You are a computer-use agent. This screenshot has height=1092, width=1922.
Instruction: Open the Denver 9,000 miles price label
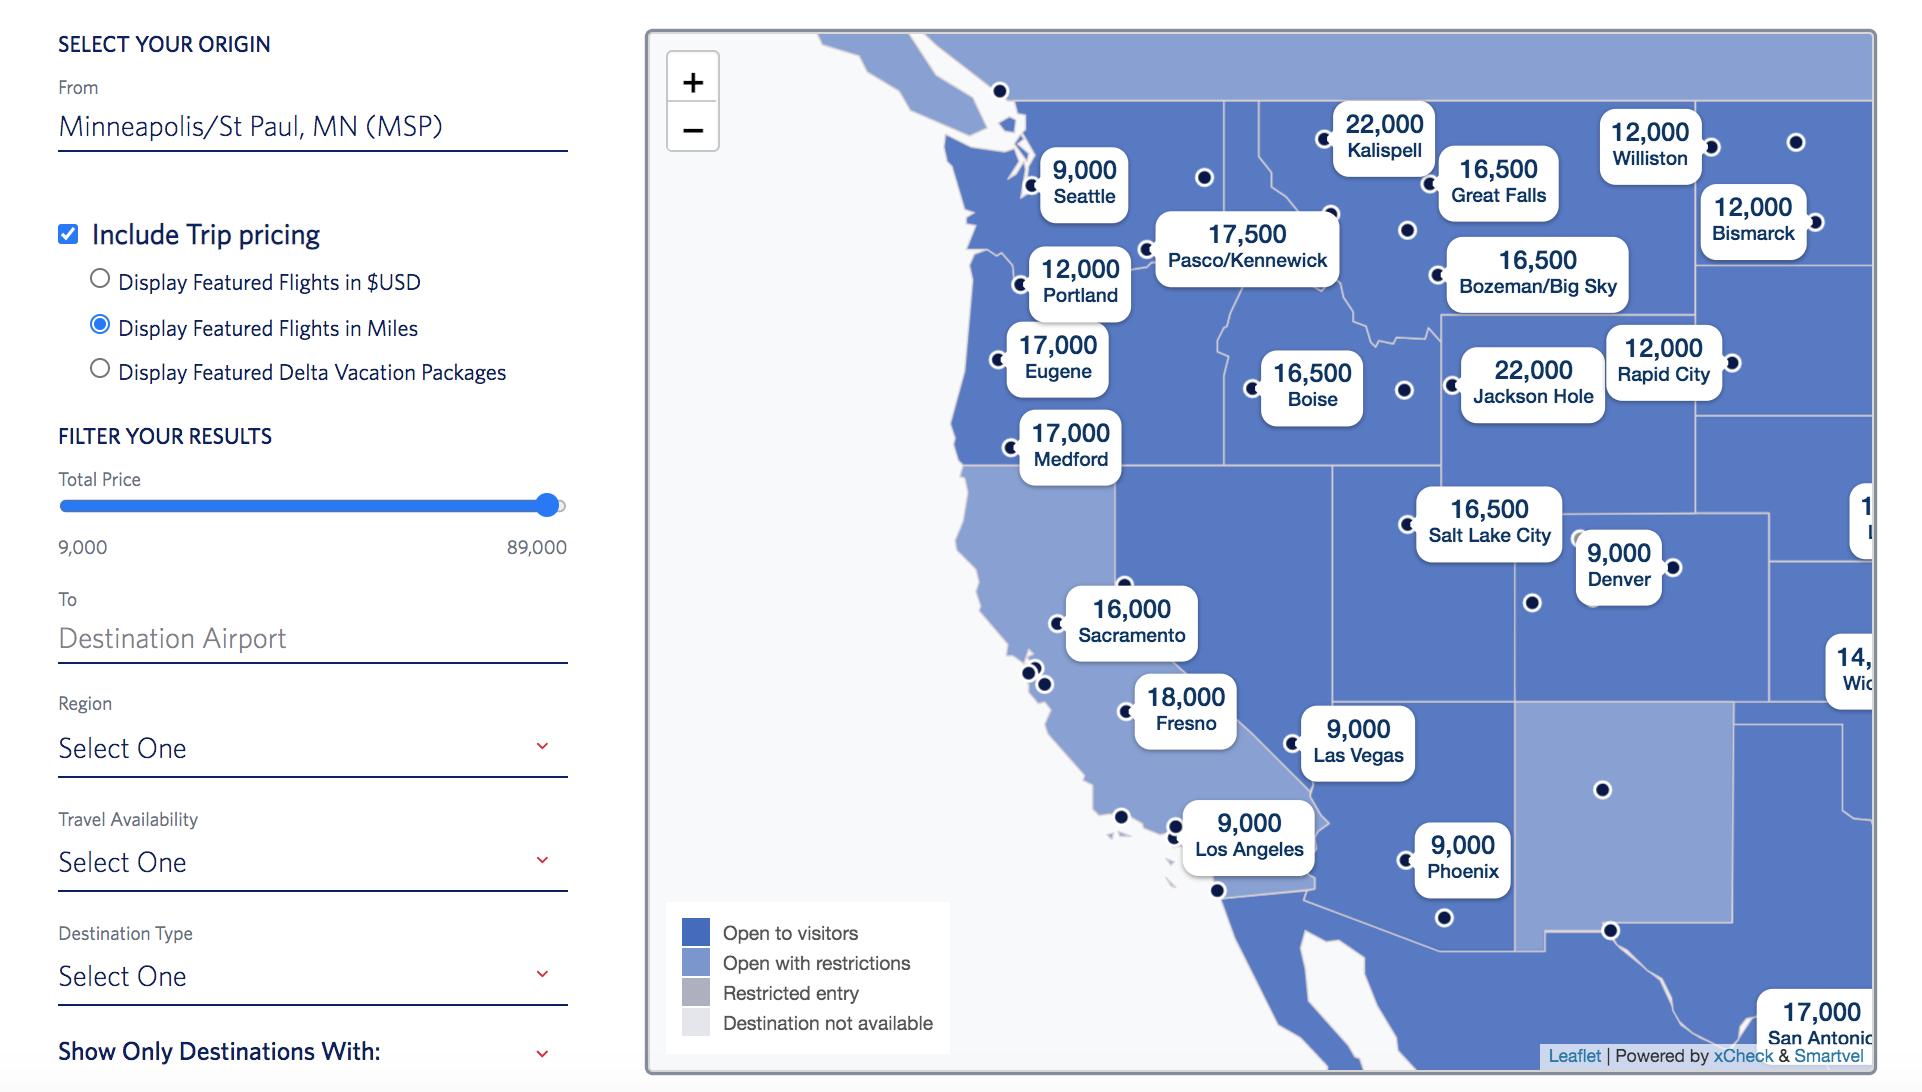(x=1619, y=565)
